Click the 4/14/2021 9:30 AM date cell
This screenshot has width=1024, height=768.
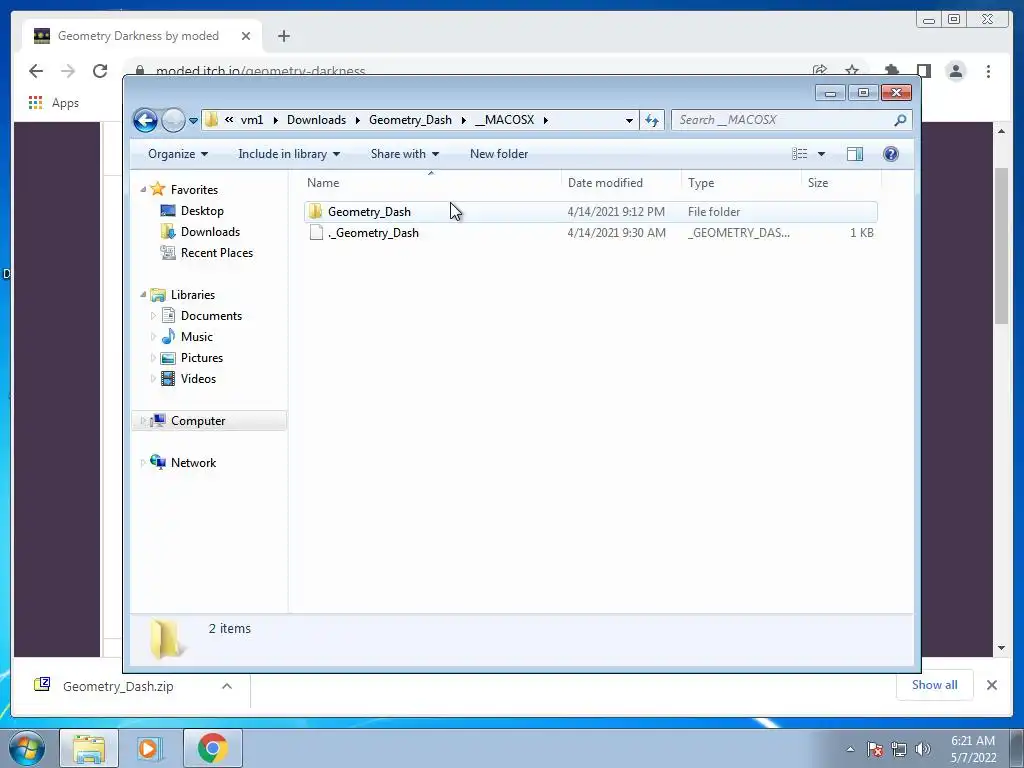coord(616,232)
